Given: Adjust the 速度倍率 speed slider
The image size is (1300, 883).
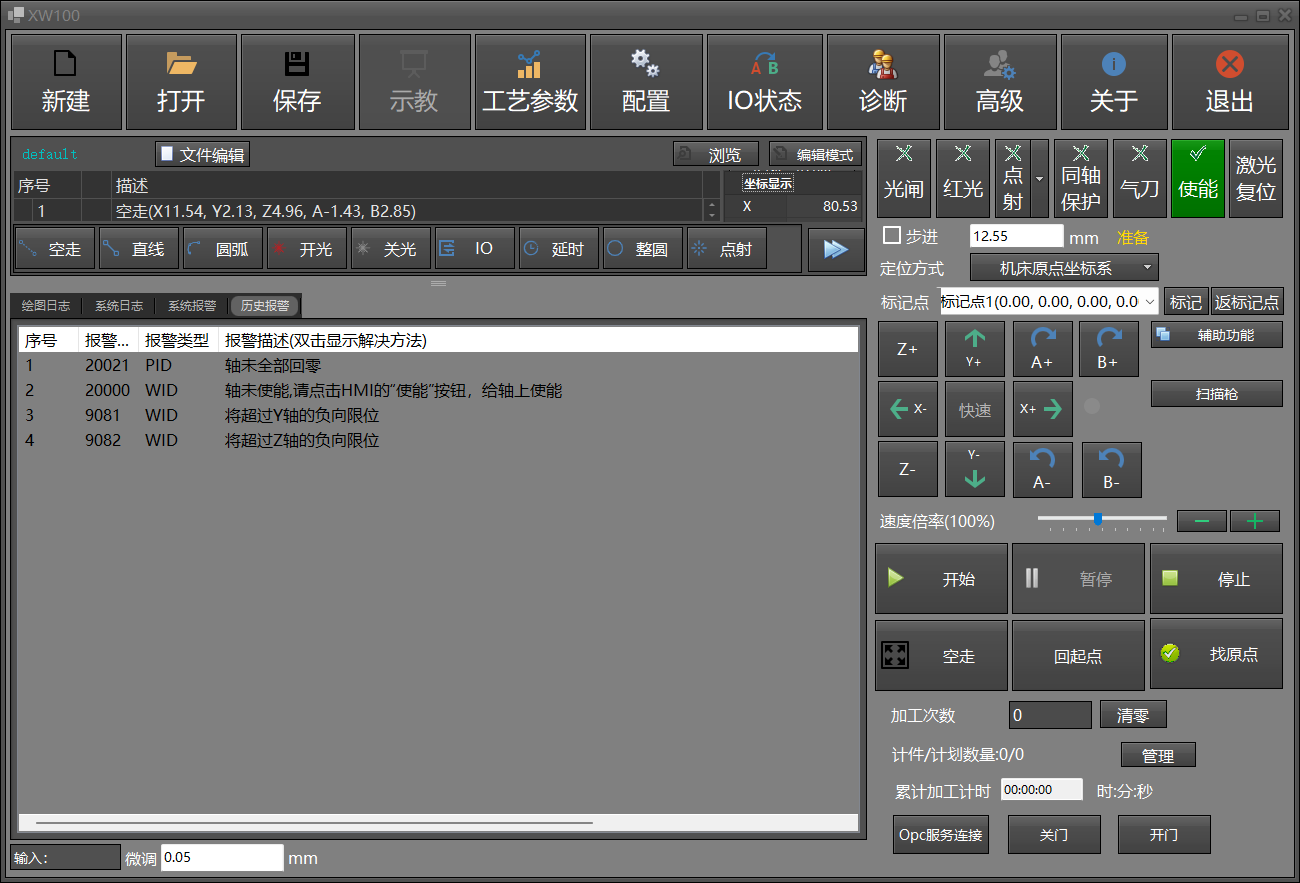Looking at the screenshot, I should 1098,519.
